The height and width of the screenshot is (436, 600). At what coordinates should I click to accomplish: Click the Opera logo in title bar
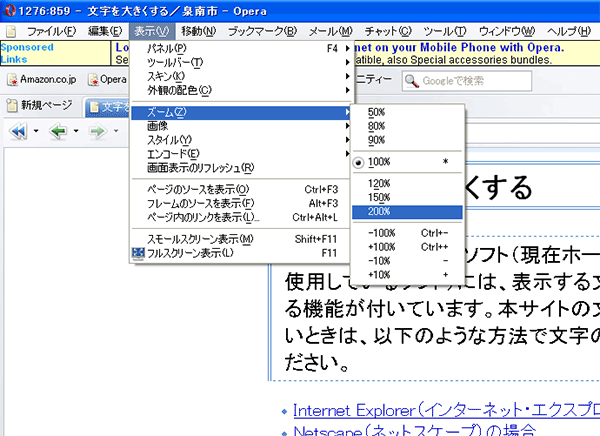click(9, 11)
